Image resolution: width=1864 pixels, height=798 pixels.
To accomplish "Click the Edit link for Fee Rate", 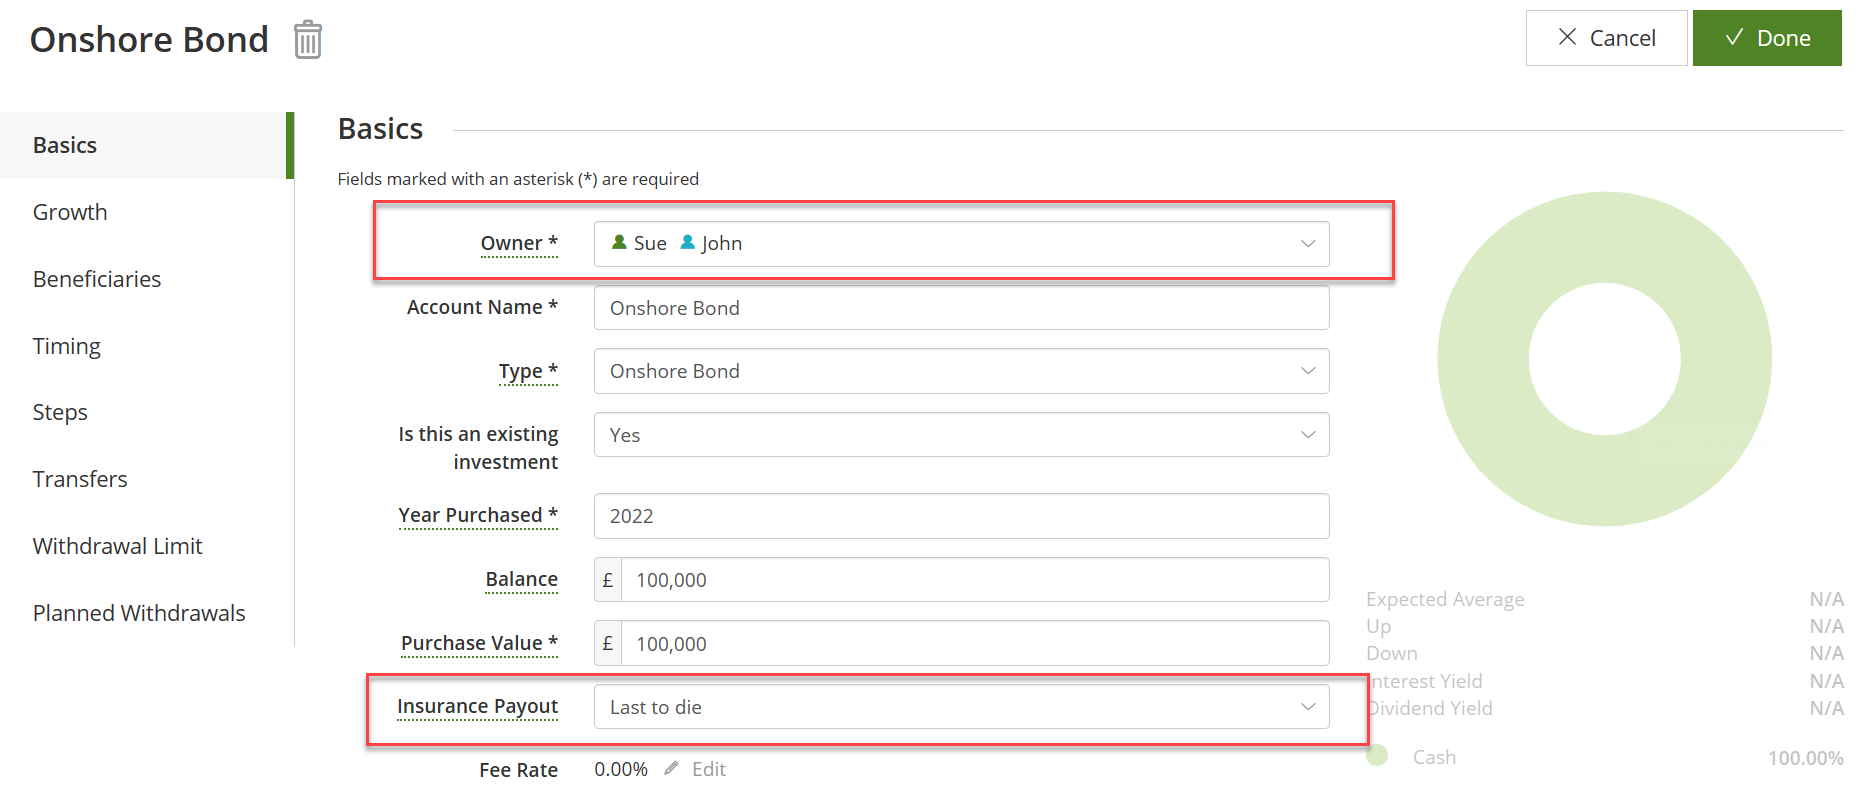I will click(x=709, y=769).
